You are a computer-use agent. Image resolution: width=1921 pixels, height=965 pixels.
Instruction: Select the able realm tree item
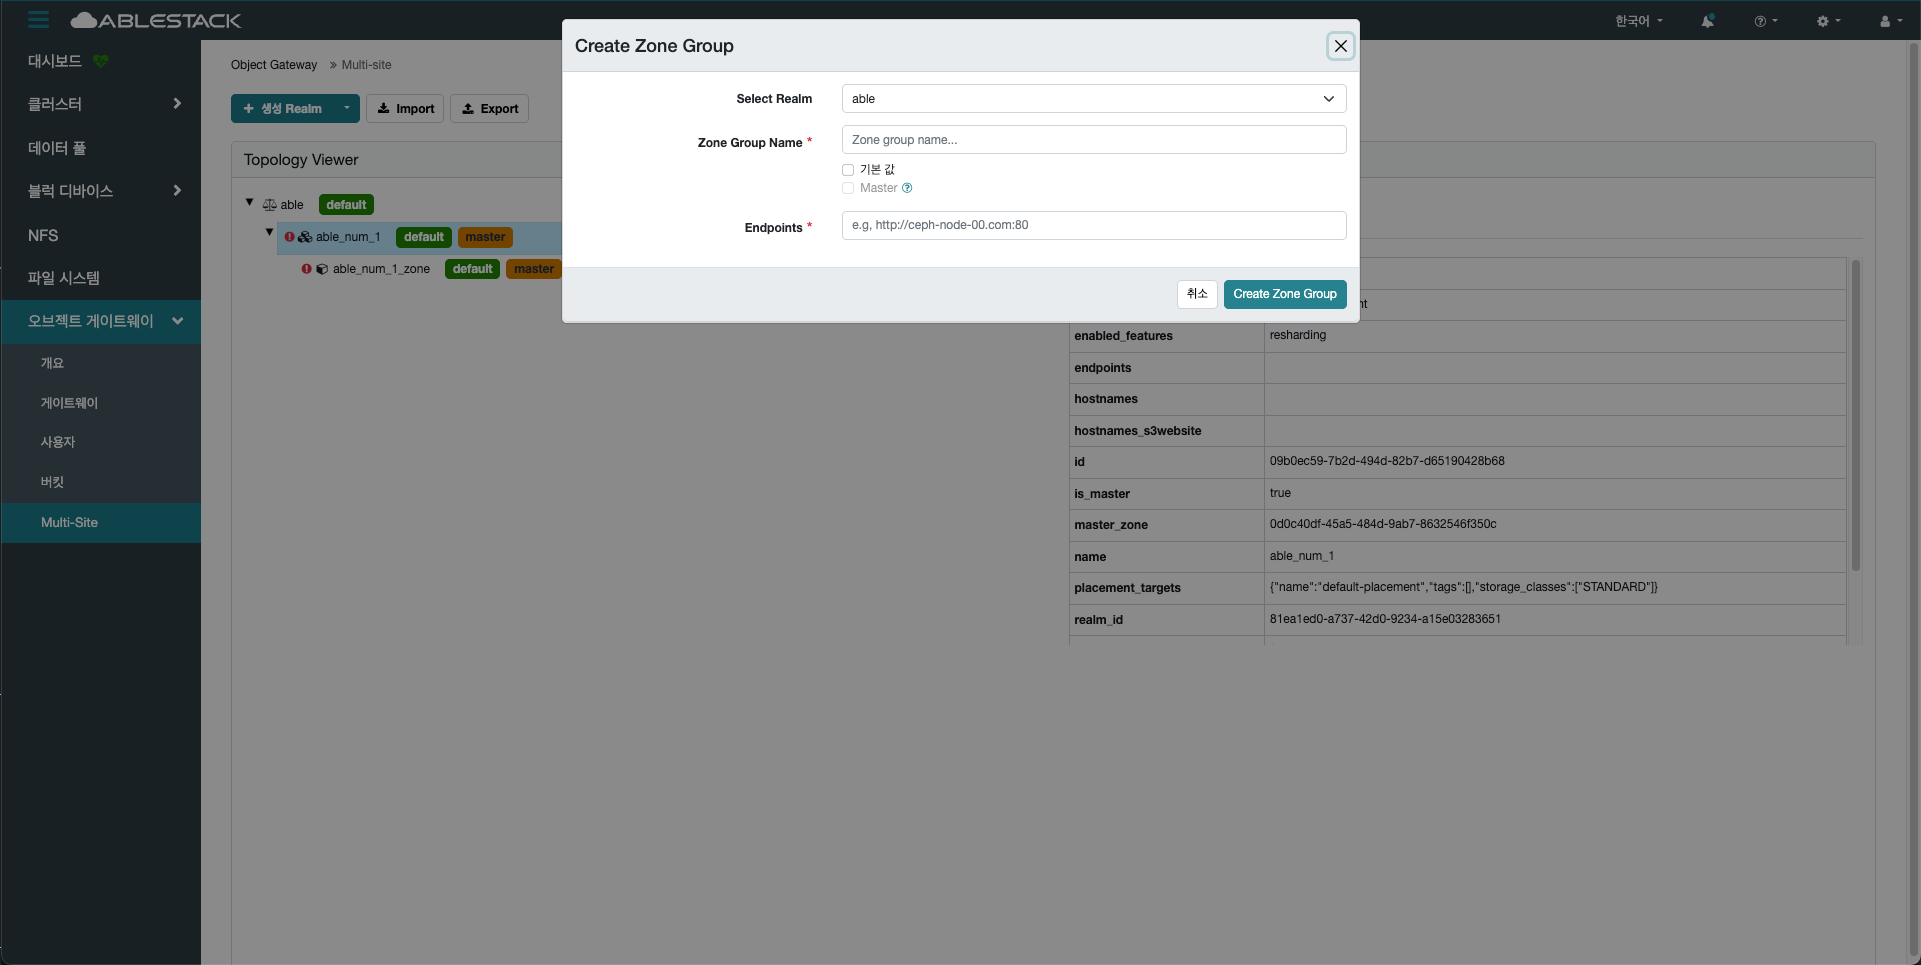tap(292, 205)
